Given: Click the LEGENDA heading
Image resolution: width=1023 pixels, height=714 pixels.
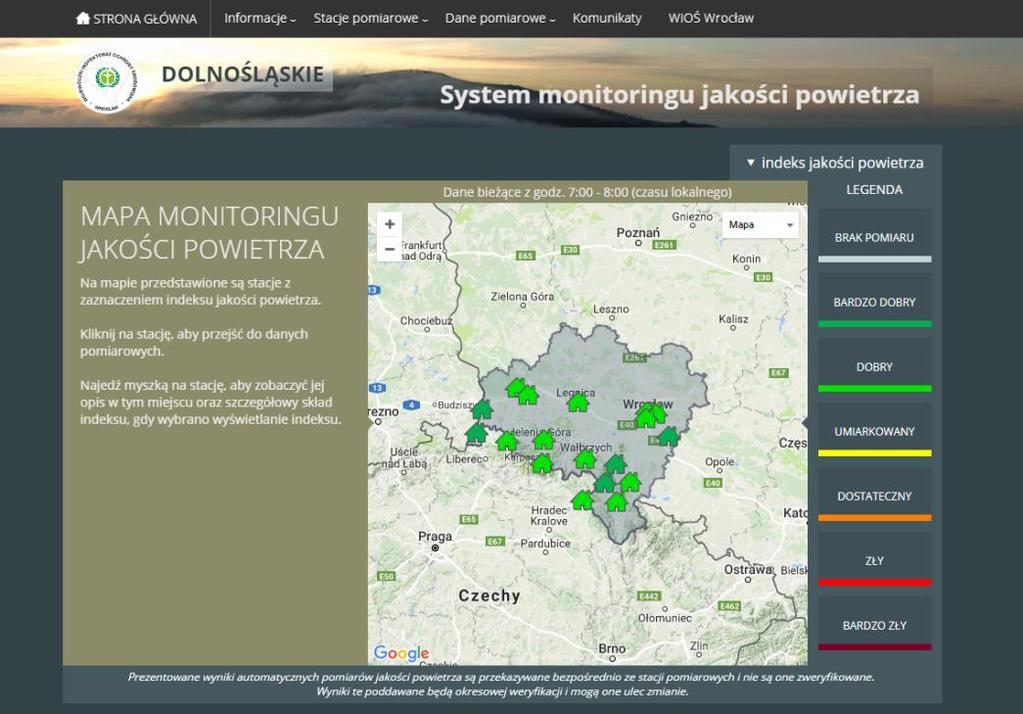Looking at the screenshot, I should [874, 190].
